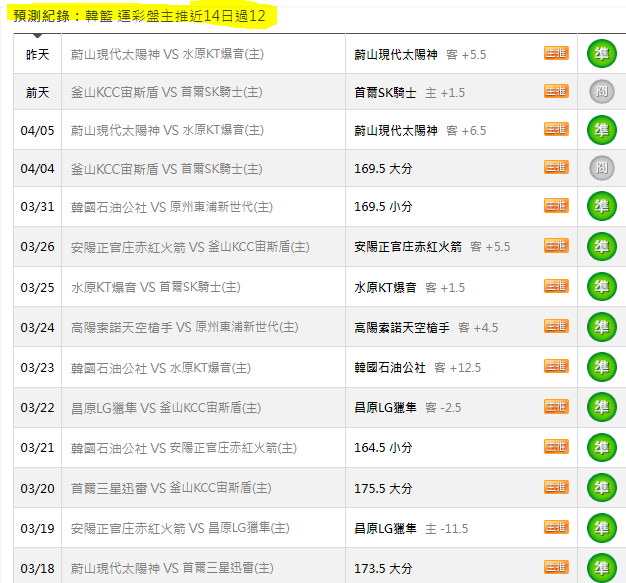Screen dimensions: 626x583
Task: Open matchup 安陽正官庄赤紅火箭 VS 昌原LG獵隼(主)
Action: 180,528
